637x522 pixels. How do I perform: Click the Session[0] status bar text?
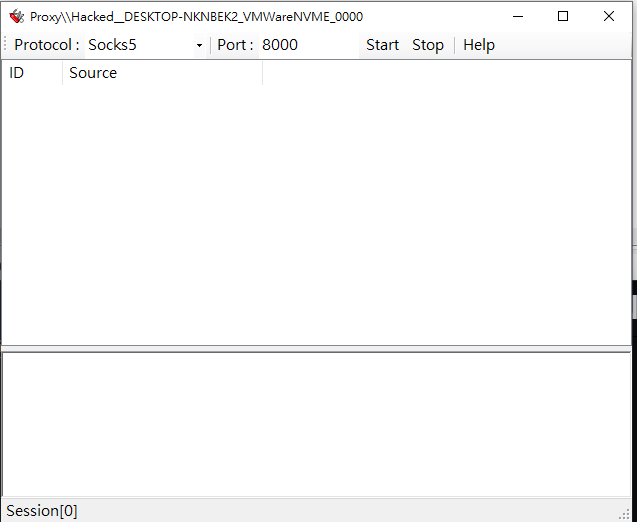(42, 511)
